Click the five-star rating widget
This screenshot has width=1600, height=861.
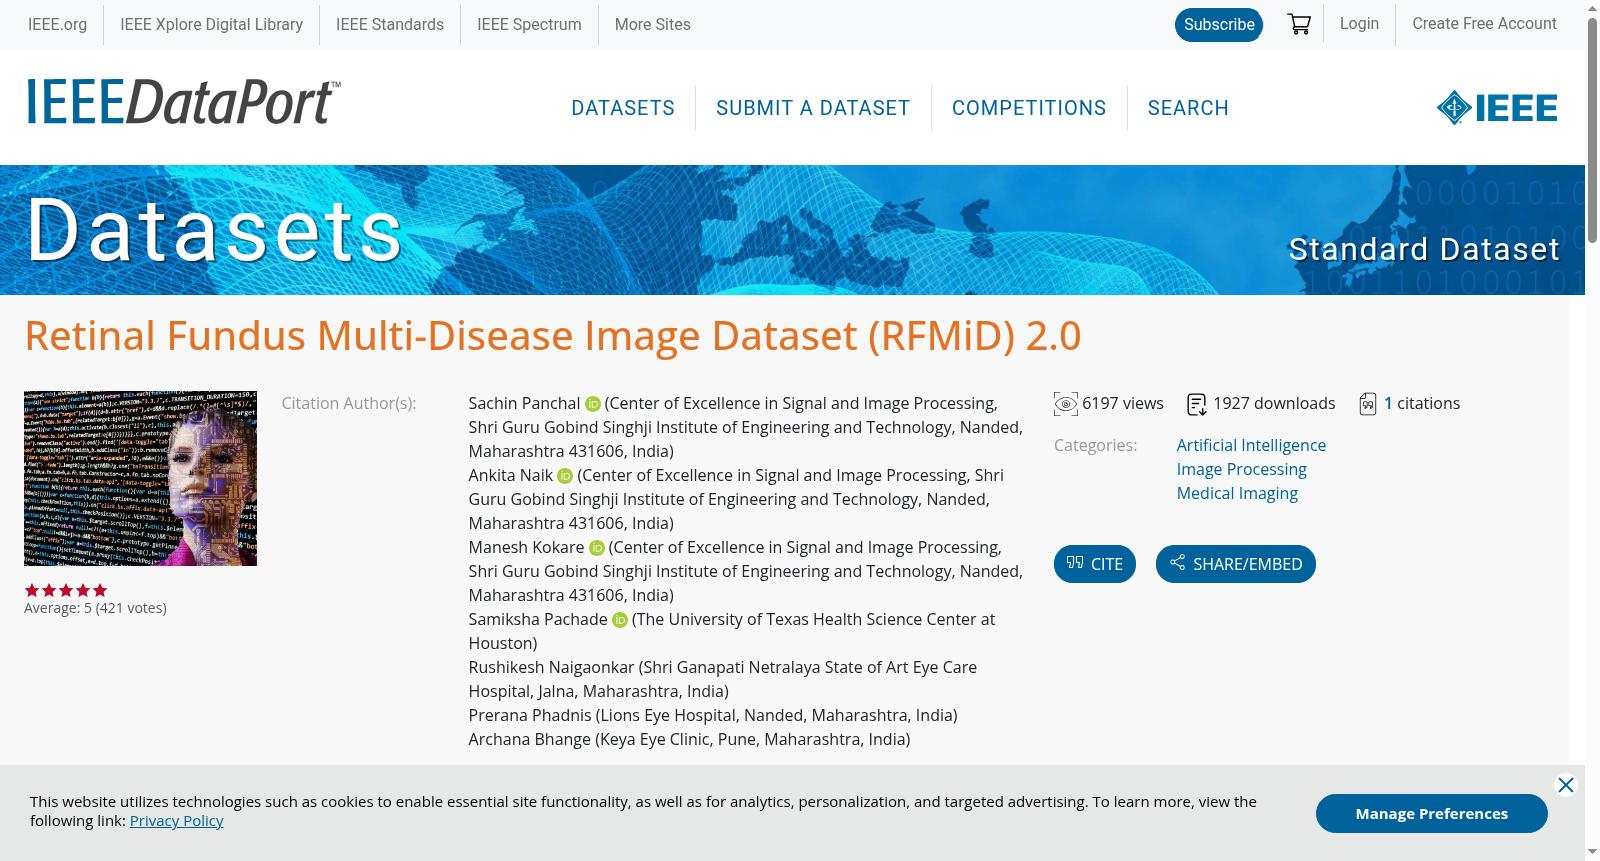click(66, 591)
